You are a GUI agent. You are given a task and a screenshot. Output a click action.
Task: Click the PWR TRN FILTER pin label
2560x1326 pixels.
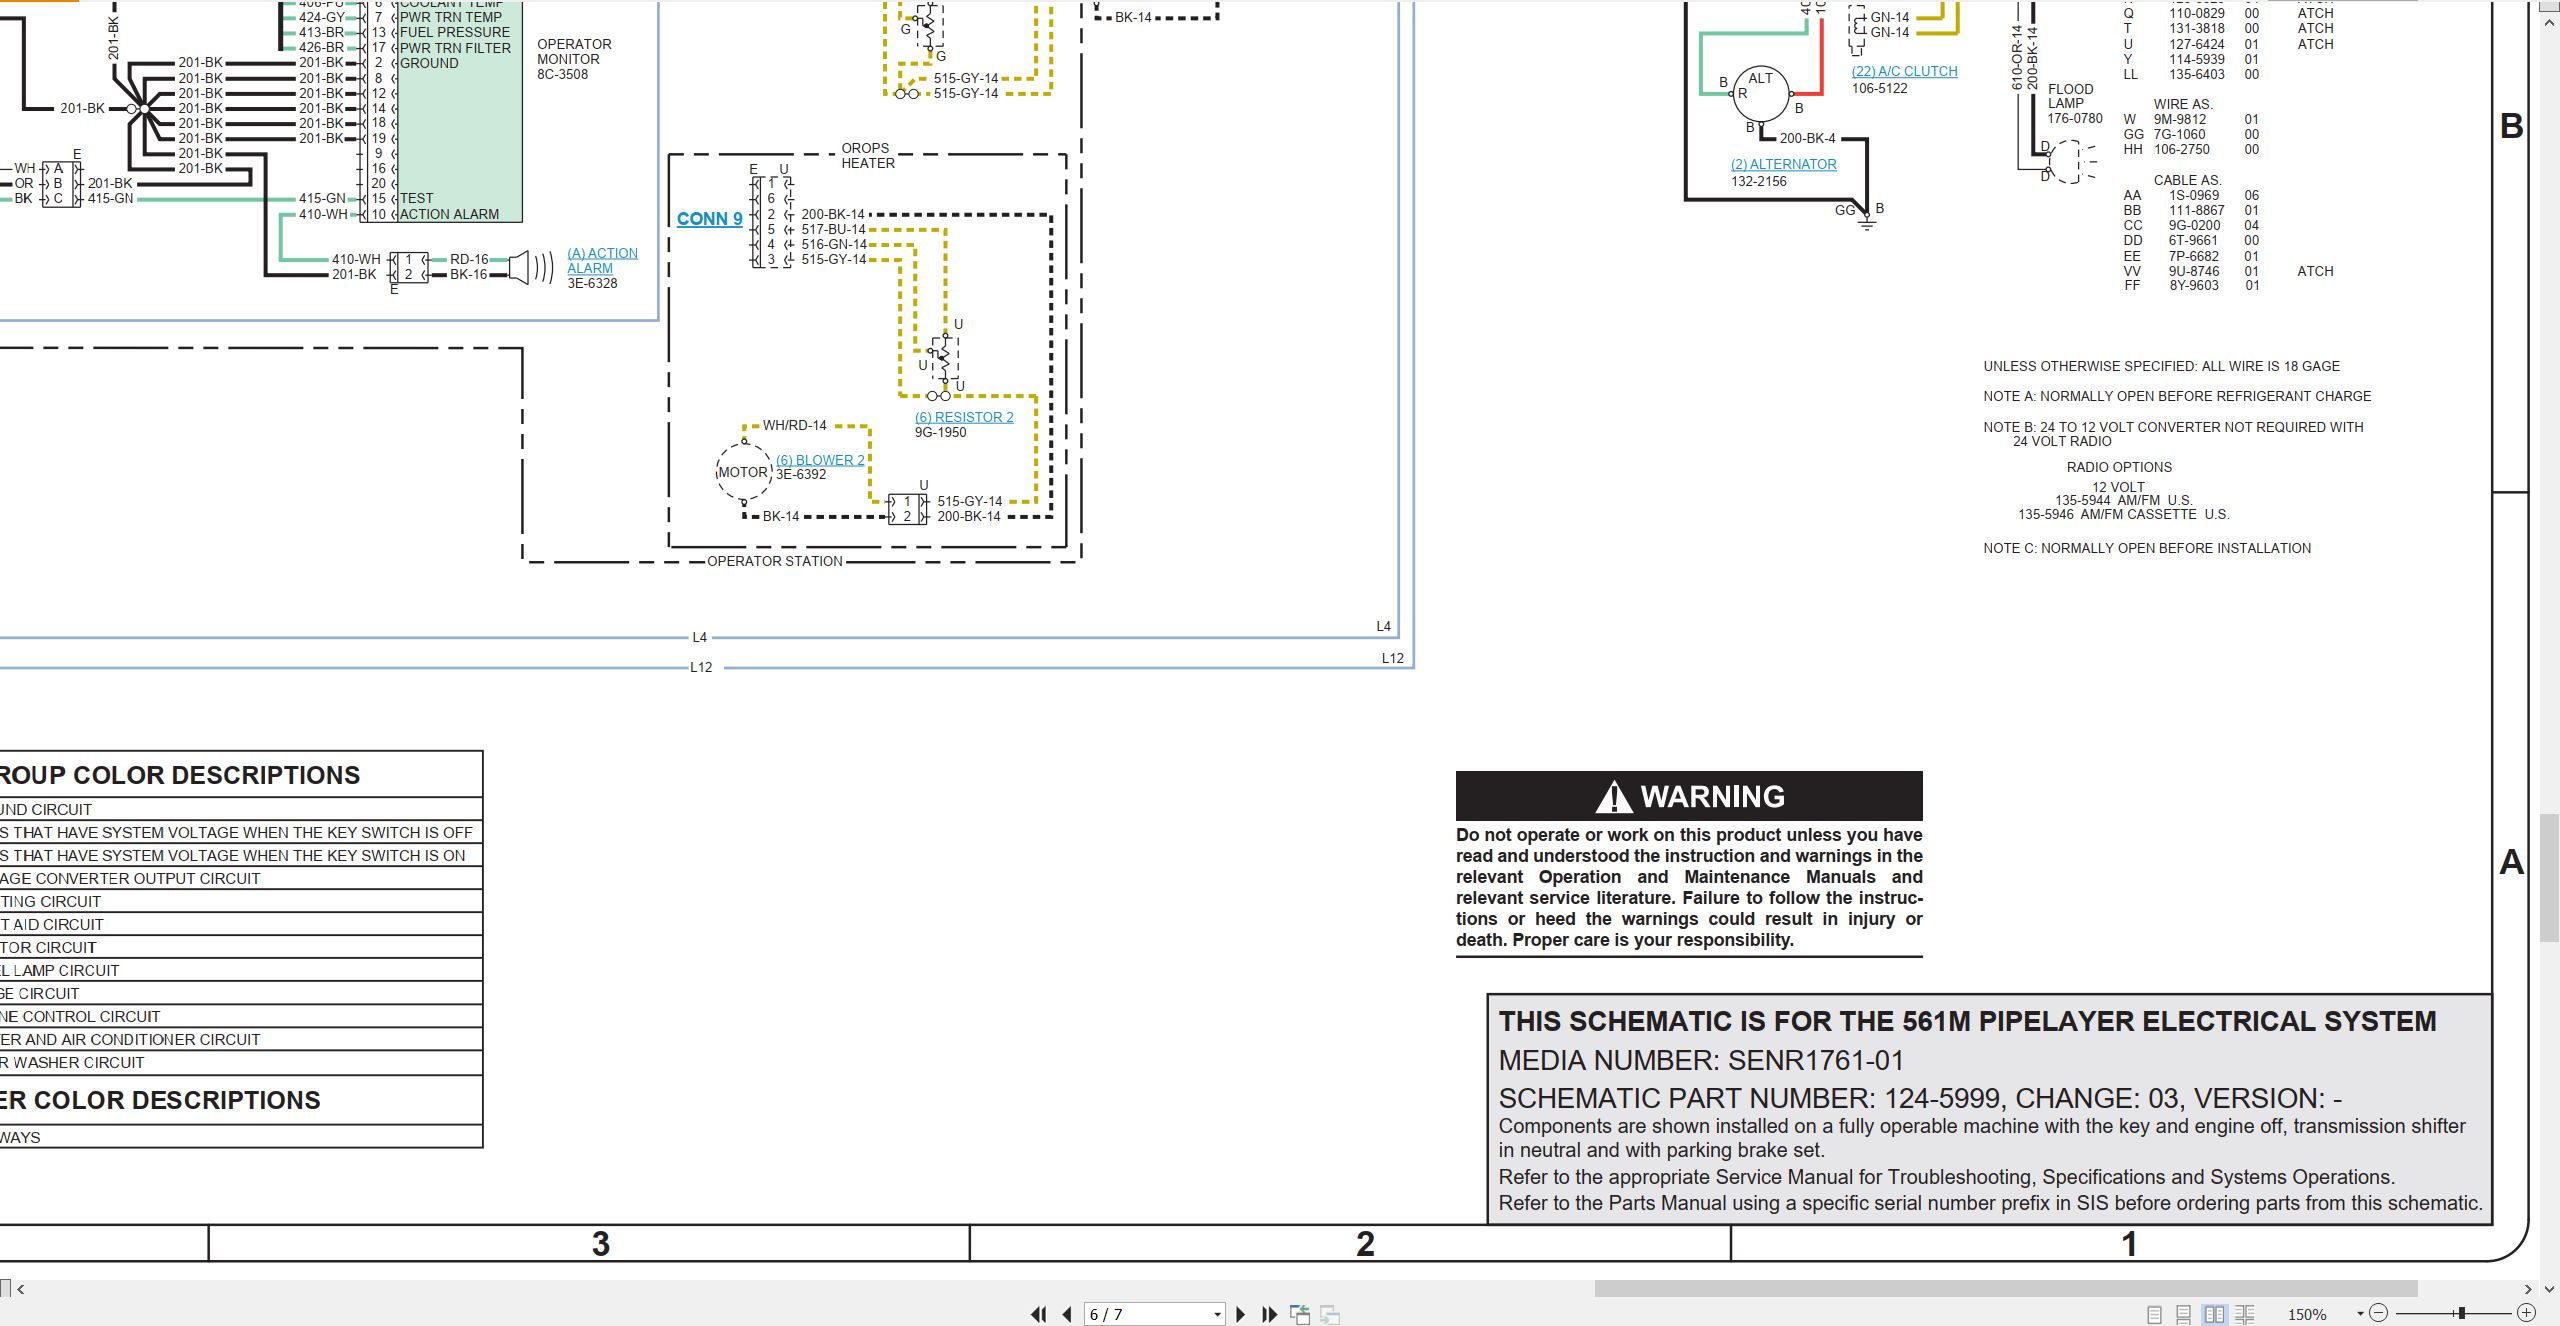455,47
